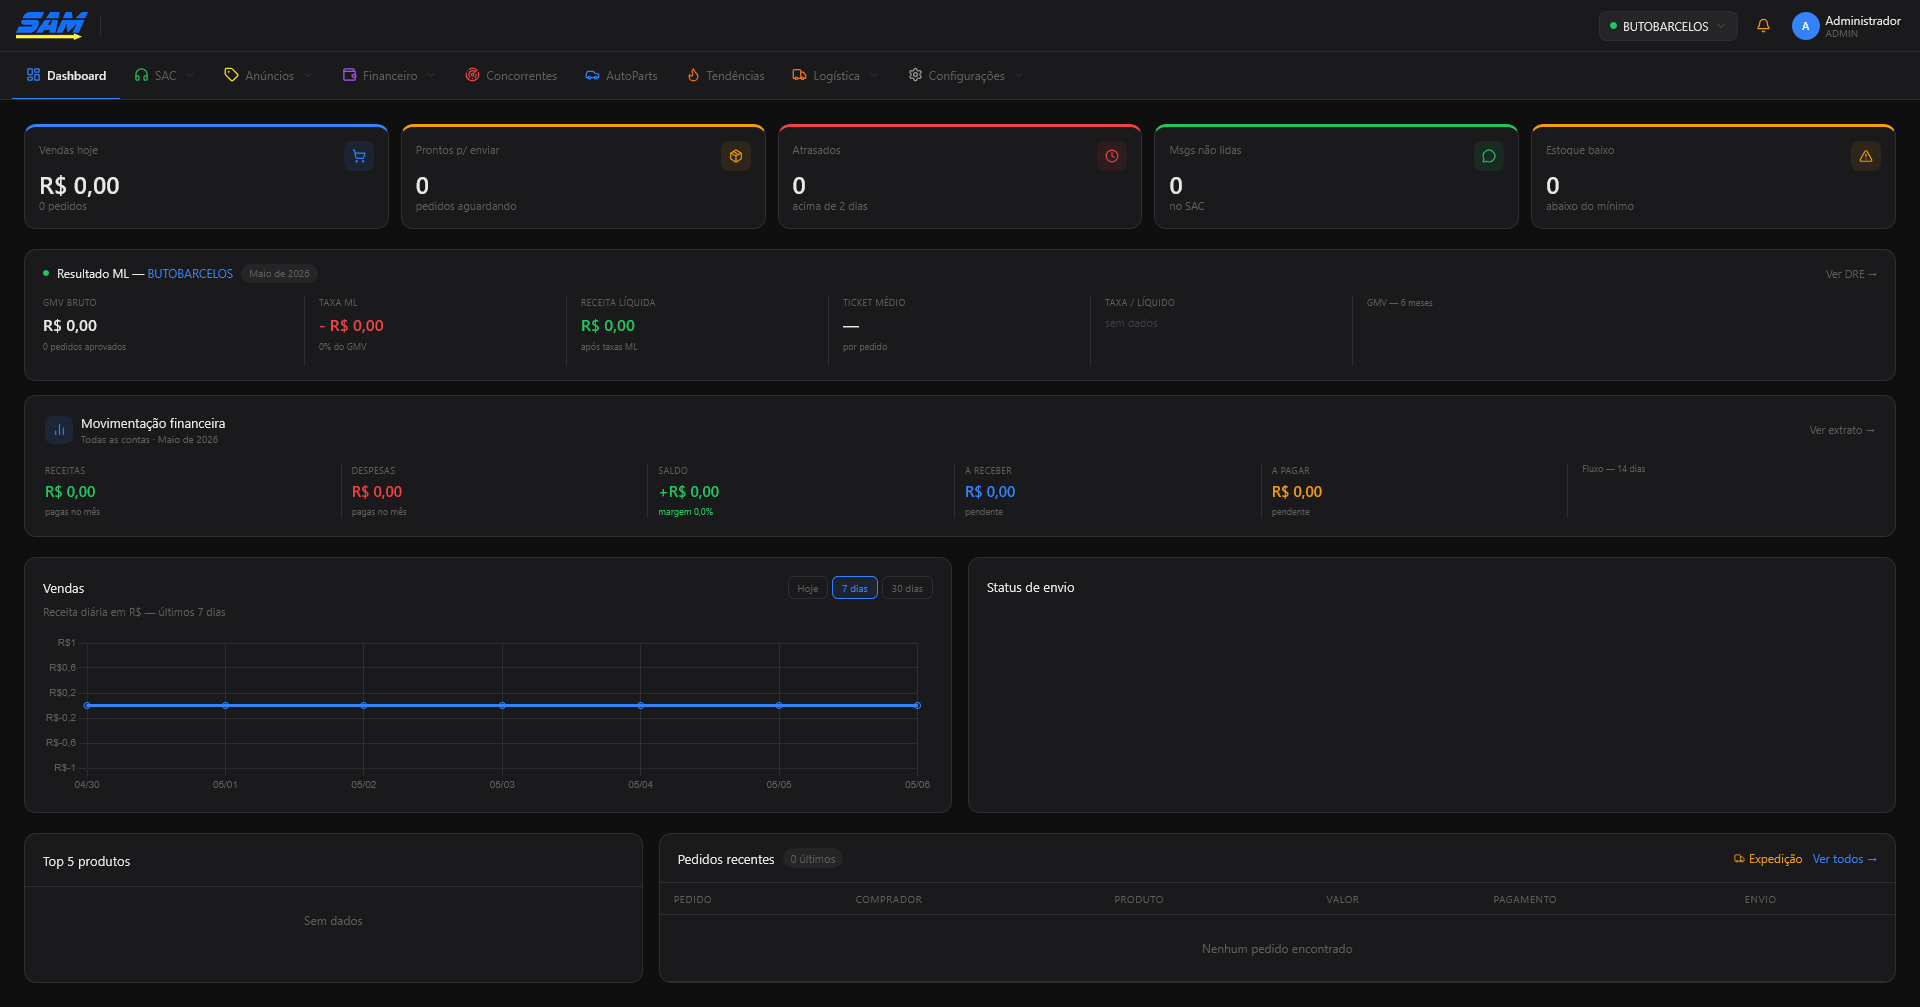The width and height of the screenshot is (1920, 1007).
Task: Click the VALOR column header
Action: pyautogui.click(x=1342, y=900)
